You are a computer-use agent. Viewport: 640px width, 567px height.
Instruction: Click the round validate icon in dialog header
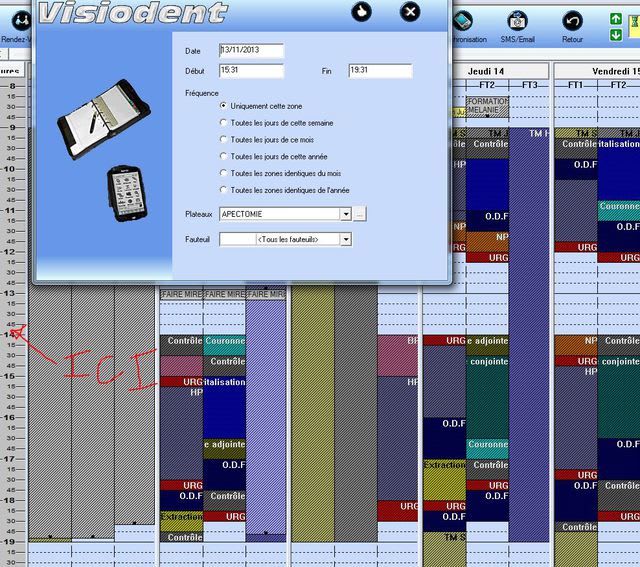point(363,11)
